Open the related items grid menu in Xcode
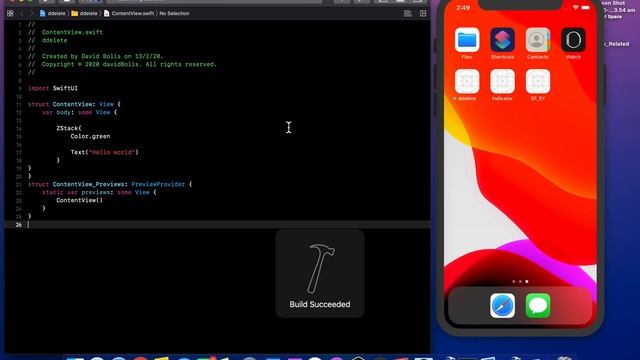The image size is (640, 360). pyautogui.click(x=10, y=13)
